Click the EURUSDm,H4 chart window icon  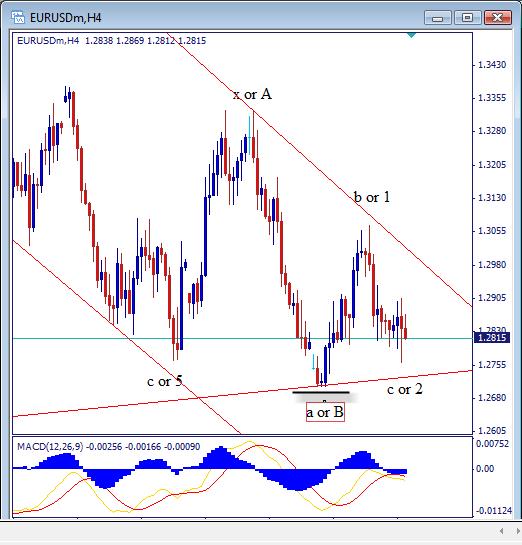click(x=18, y=17)
